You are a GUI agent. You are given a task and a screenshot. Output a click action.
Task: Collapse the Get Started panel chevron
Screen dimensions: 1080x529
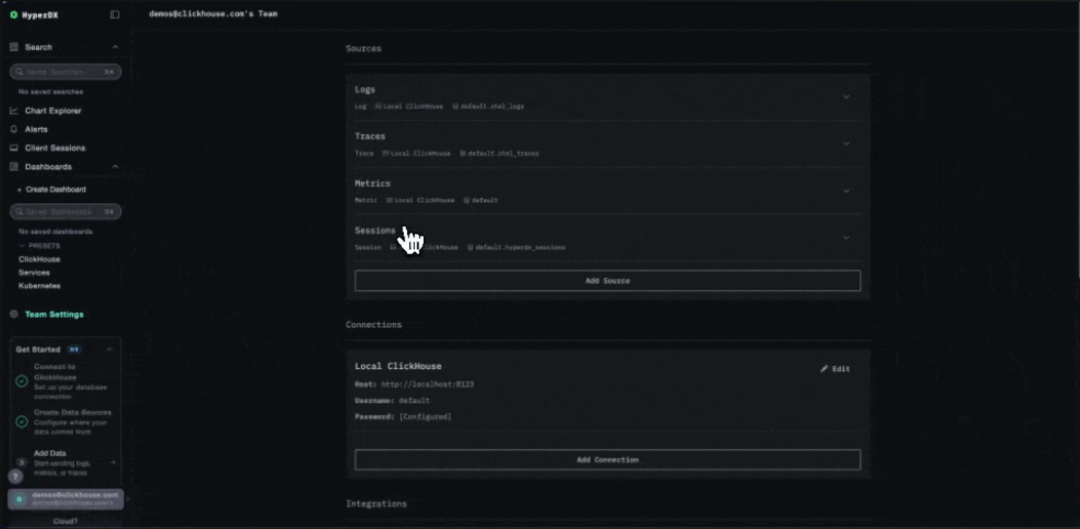pos(109,349)
